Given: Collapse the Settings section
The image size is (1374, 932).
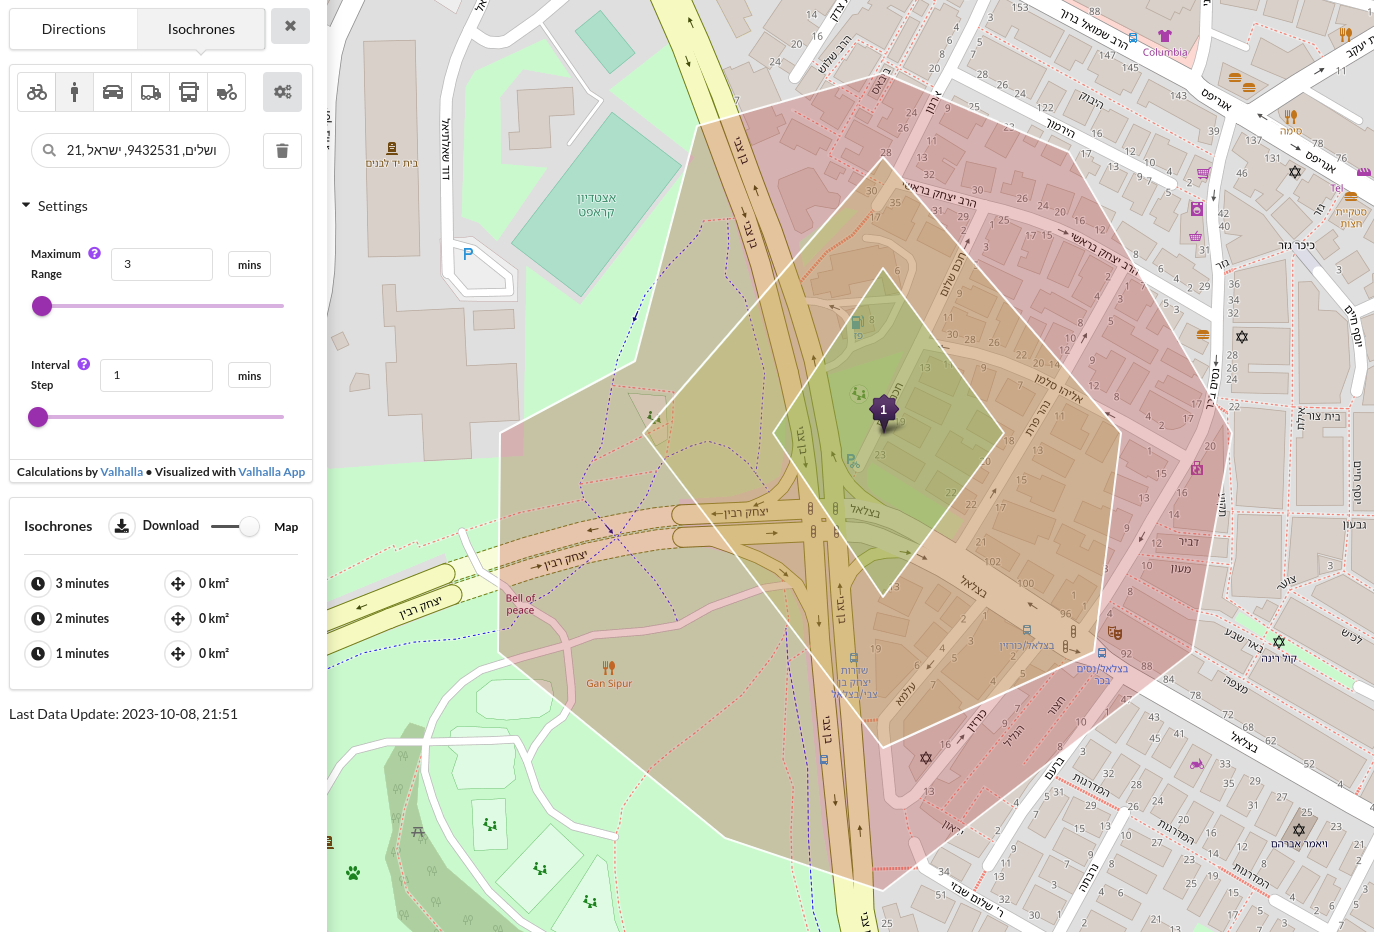Looking at the screenshot, I should 26,205.
